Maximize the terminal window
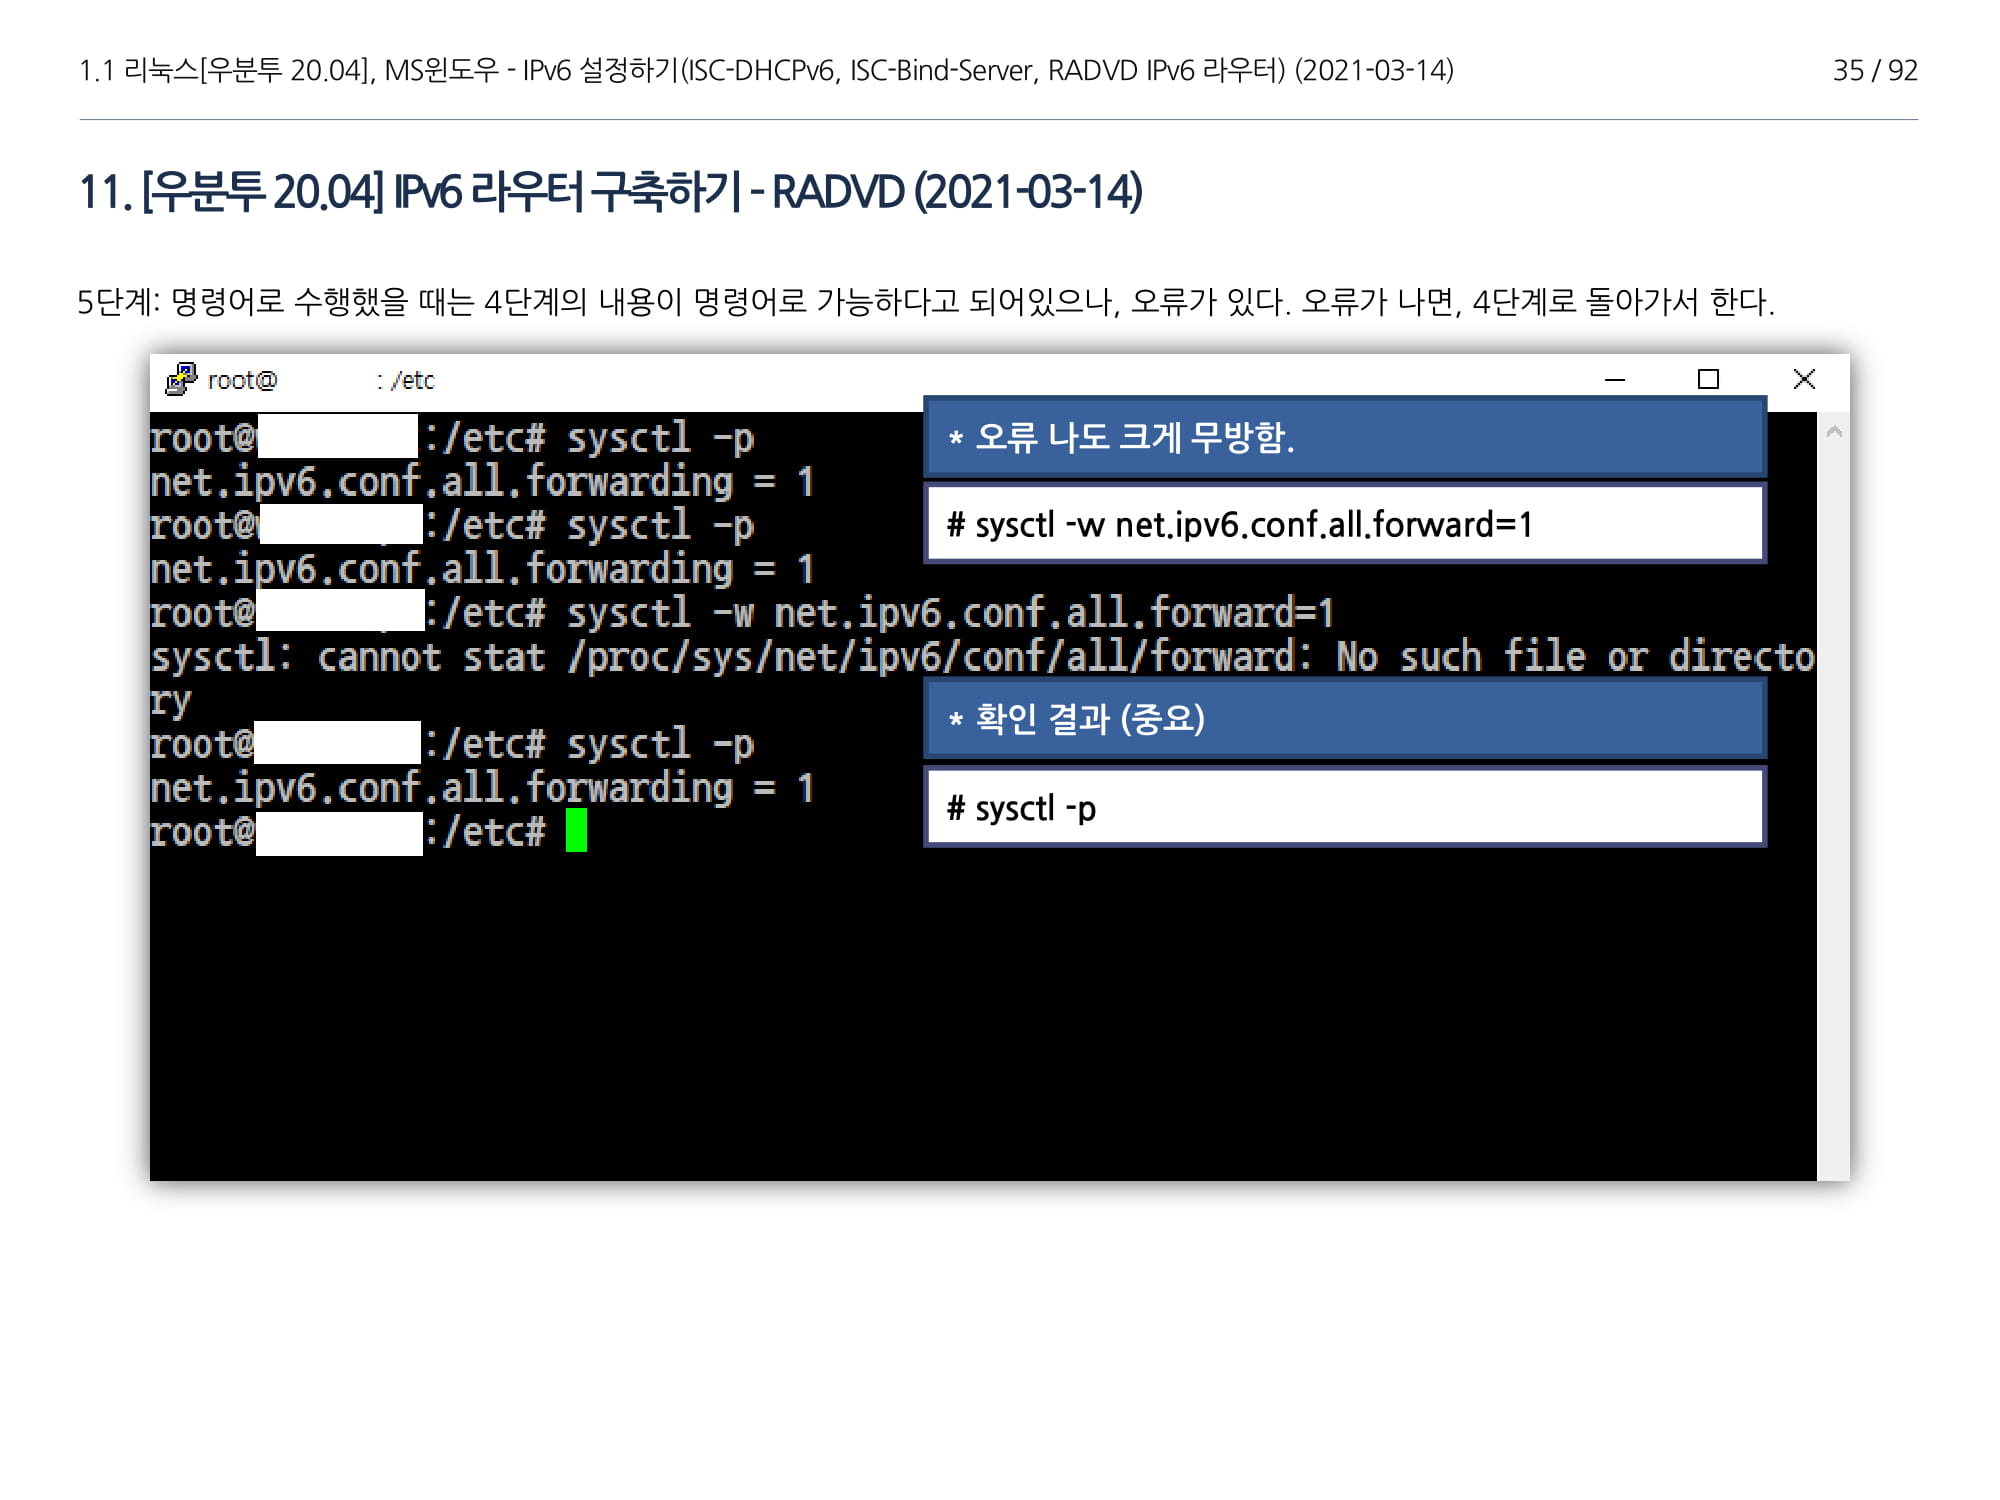 [x=1708, y=380]
